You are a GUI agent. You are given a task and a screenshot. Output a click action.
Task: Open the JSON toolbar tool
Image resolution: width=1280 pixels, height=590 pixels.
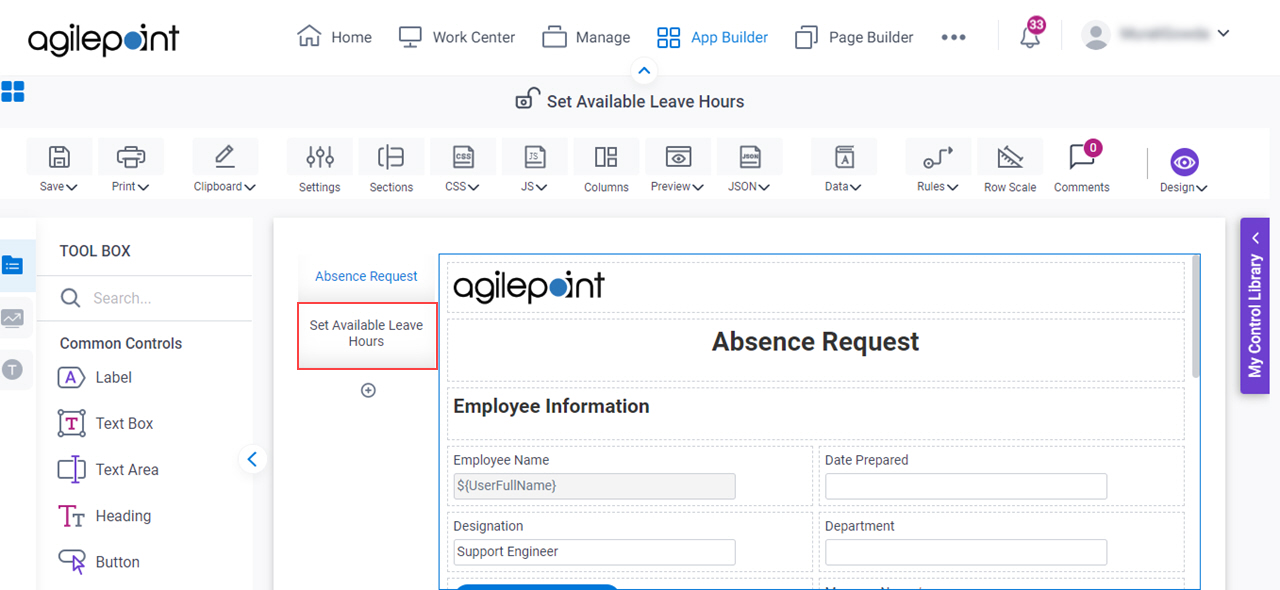tap(750, 157)
